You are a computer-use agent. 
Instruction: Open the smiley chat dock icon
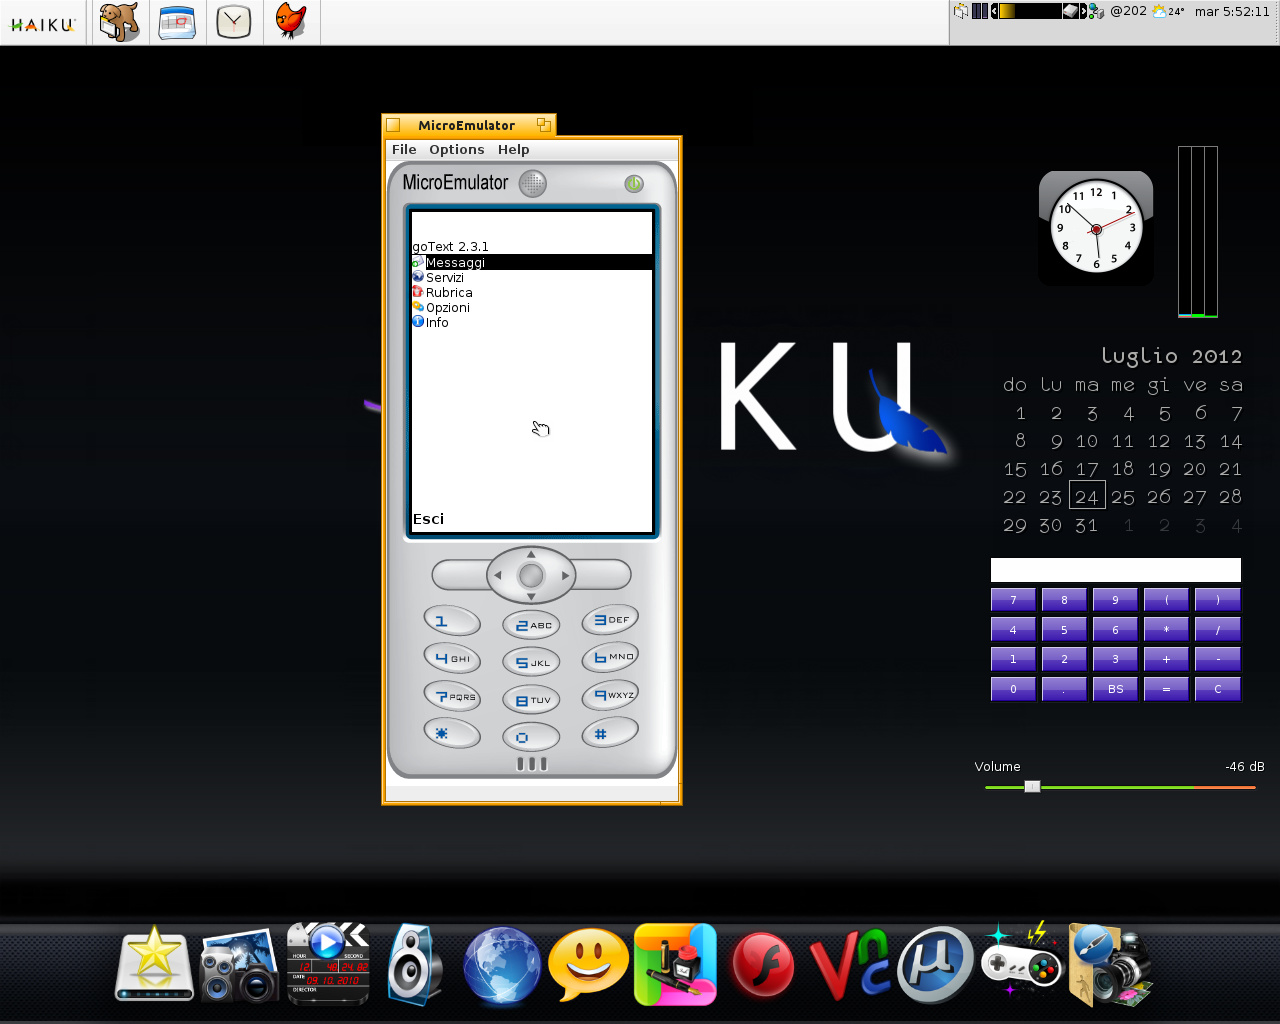tap(588, 964)
